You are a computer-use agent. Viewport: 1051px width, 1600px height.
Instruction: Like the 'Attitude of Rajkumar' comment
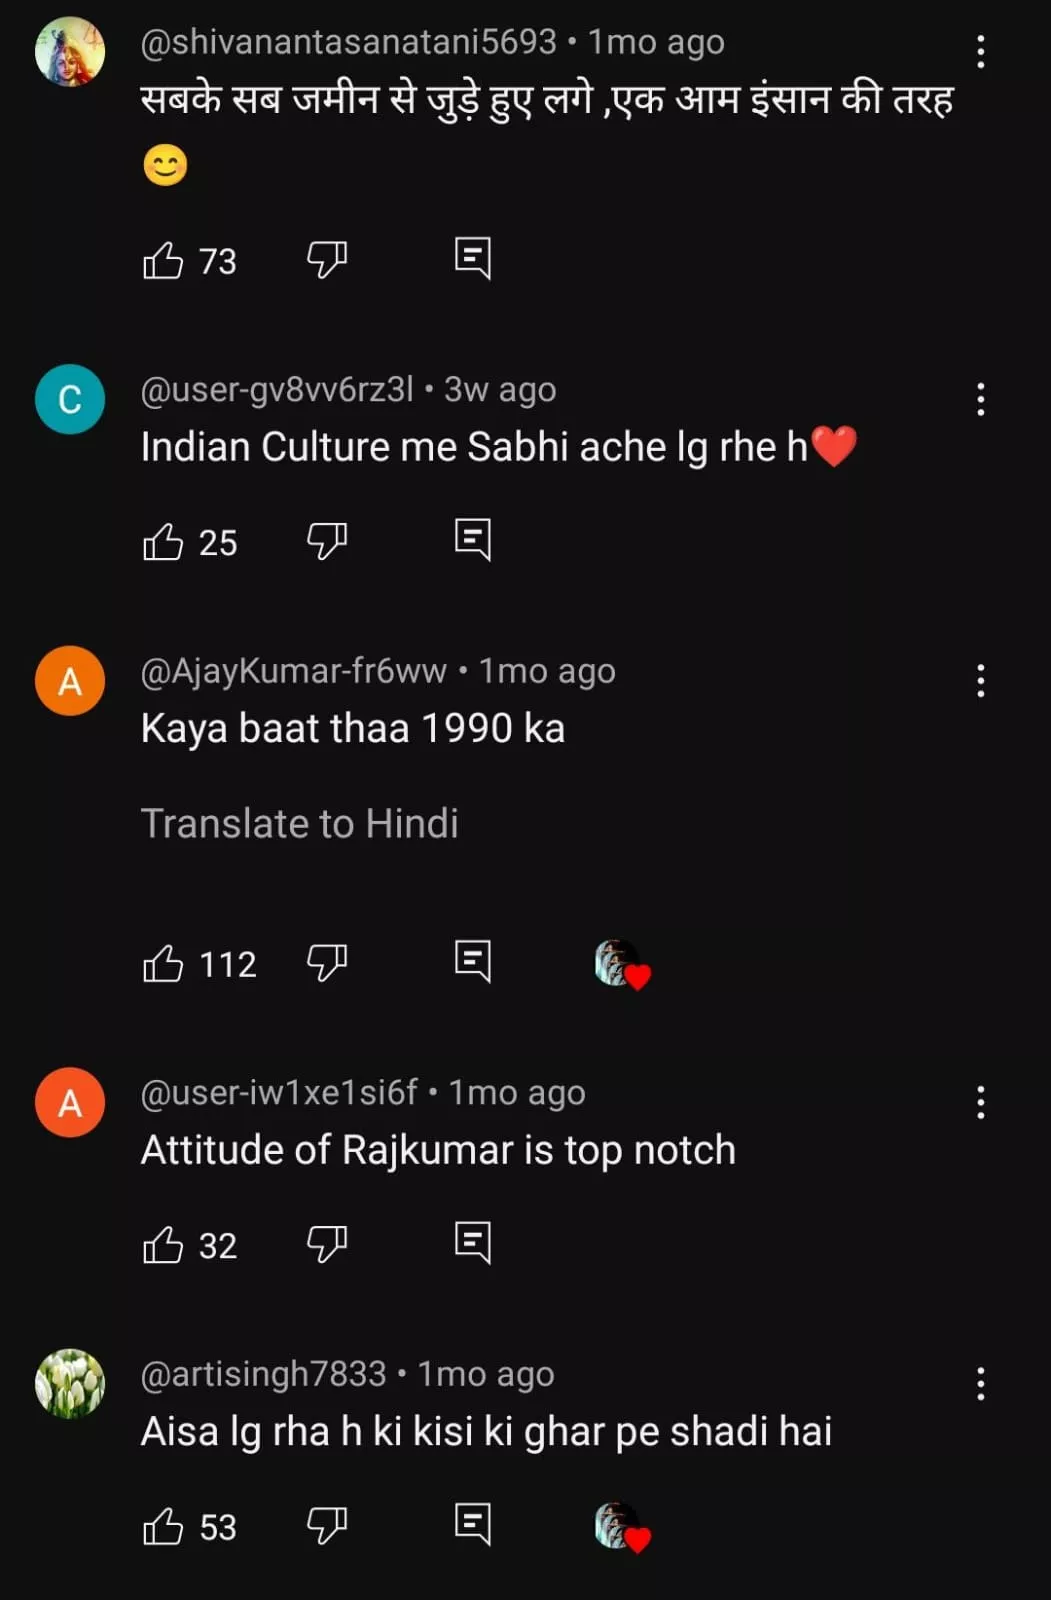(x=163, y=1246)
